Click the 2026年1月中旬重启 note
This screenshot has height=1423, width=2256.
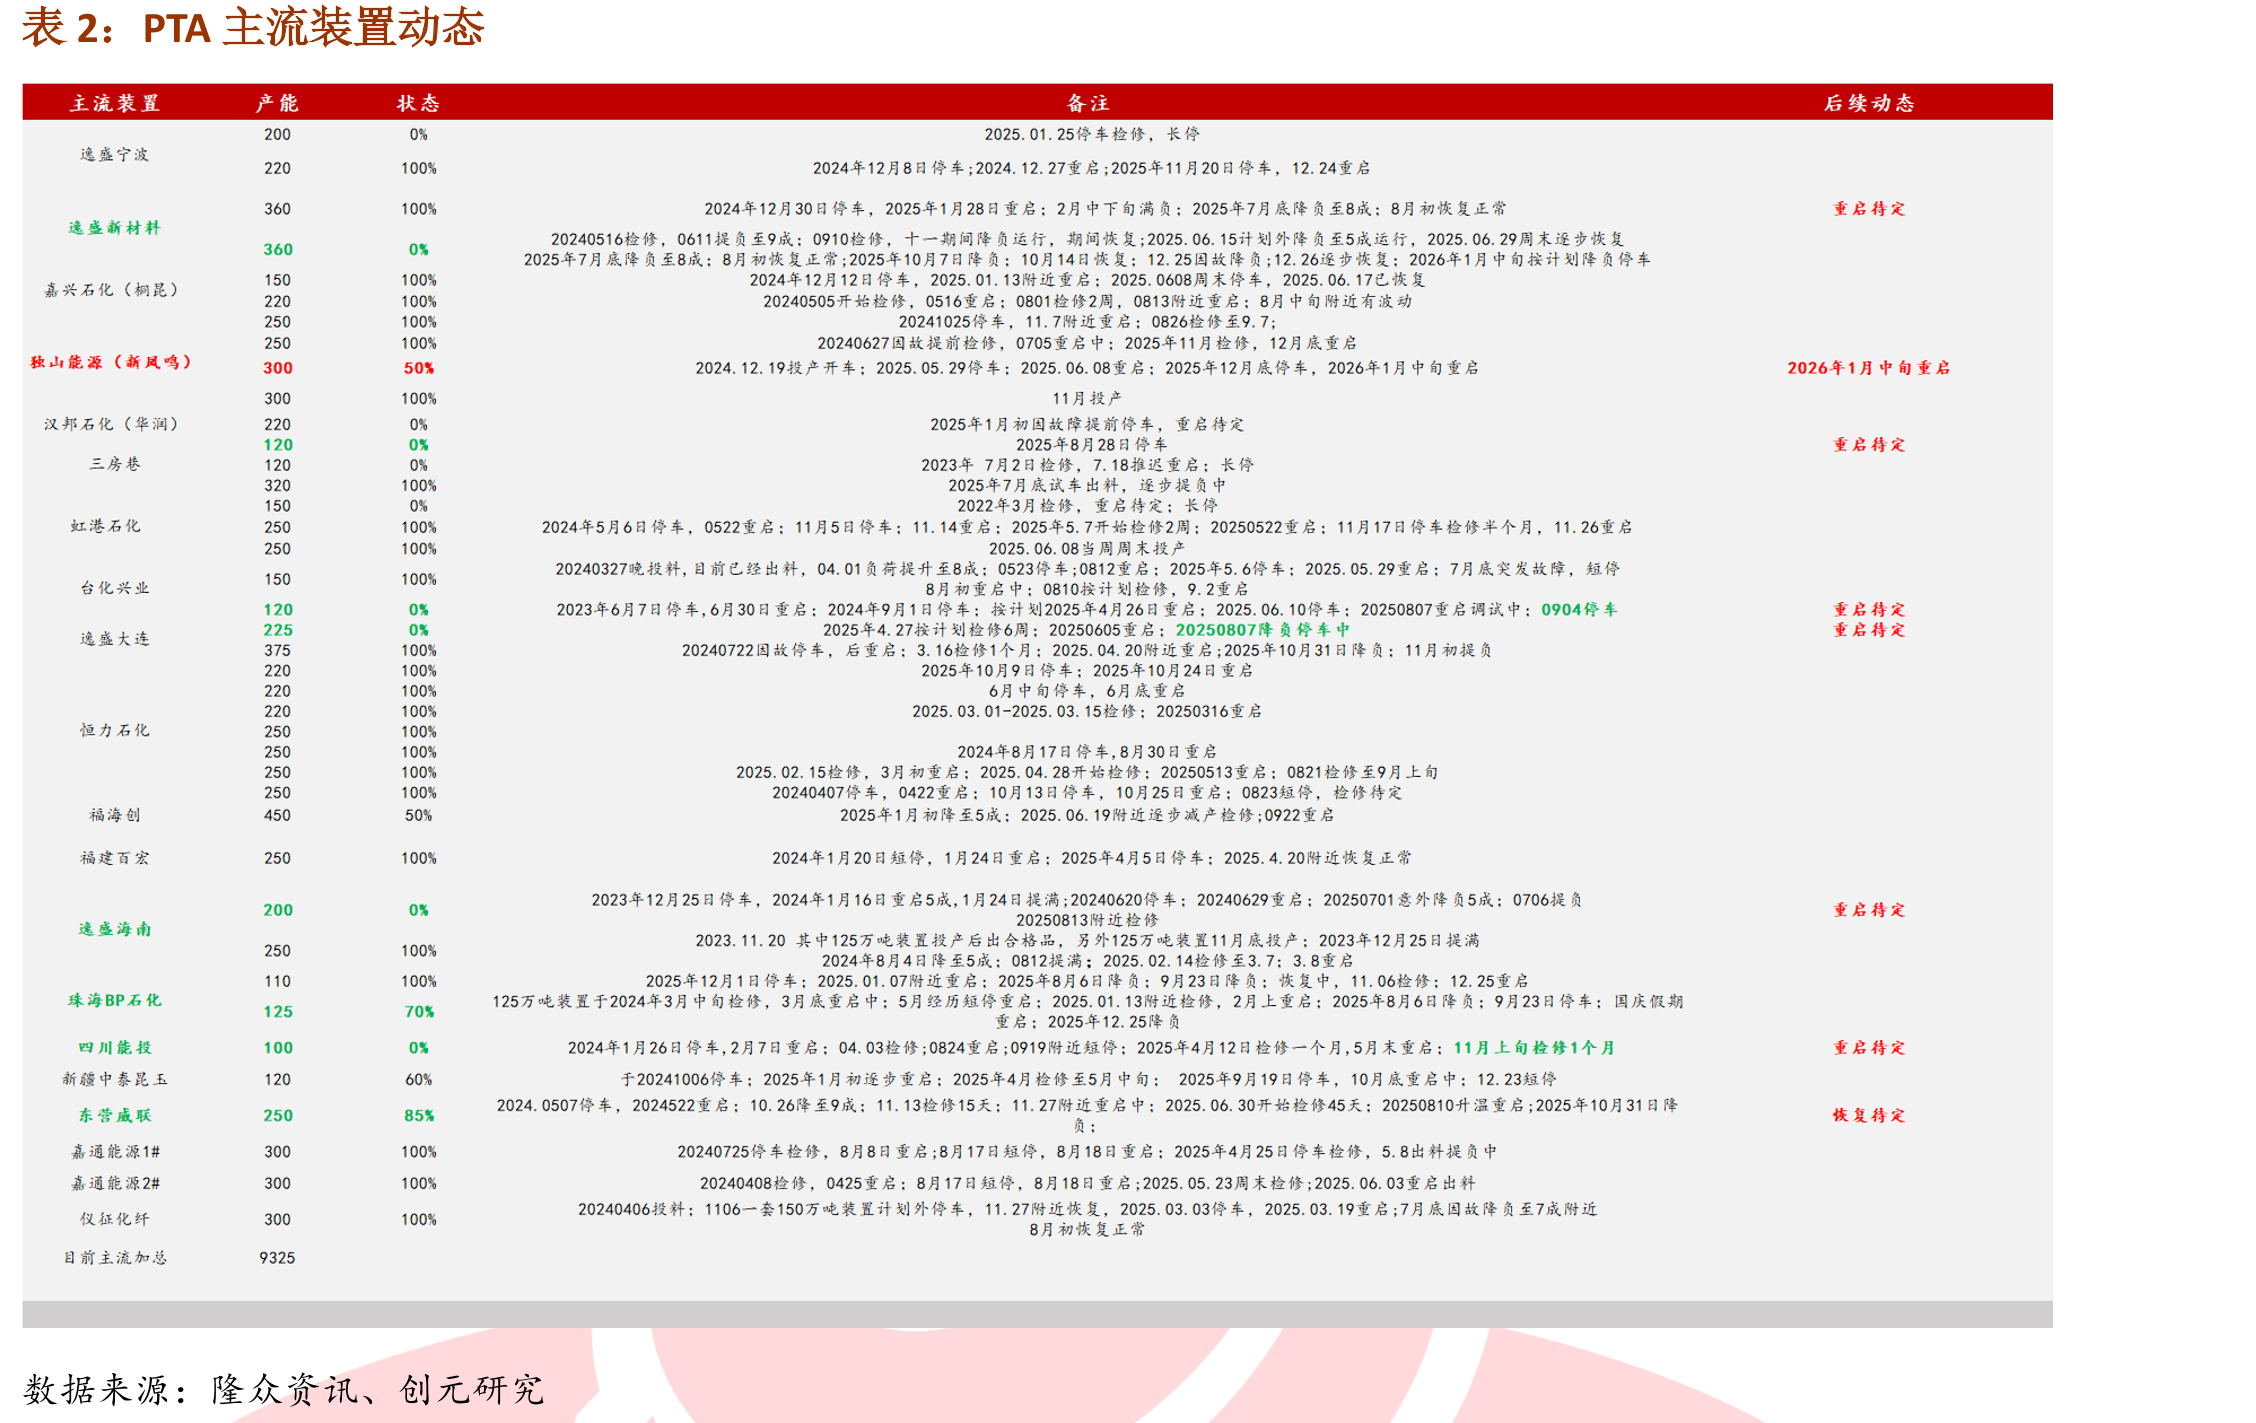click(1869, 368)
